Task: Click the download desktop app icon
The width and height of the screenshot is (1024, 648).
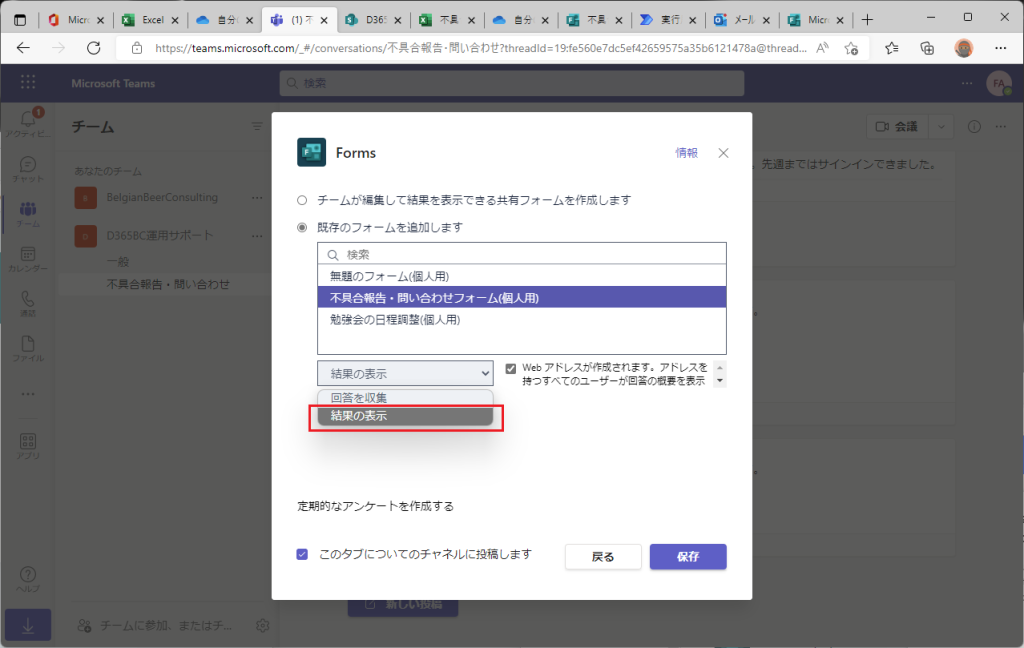Action: 27,625
